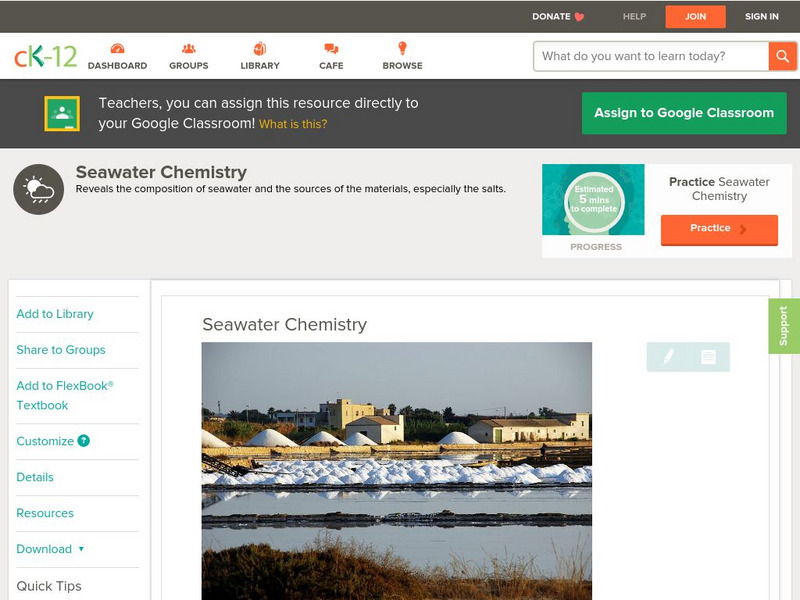The image size is (800, 600).
Task: Click the estimated time progress circle
Action: (594, 200)
